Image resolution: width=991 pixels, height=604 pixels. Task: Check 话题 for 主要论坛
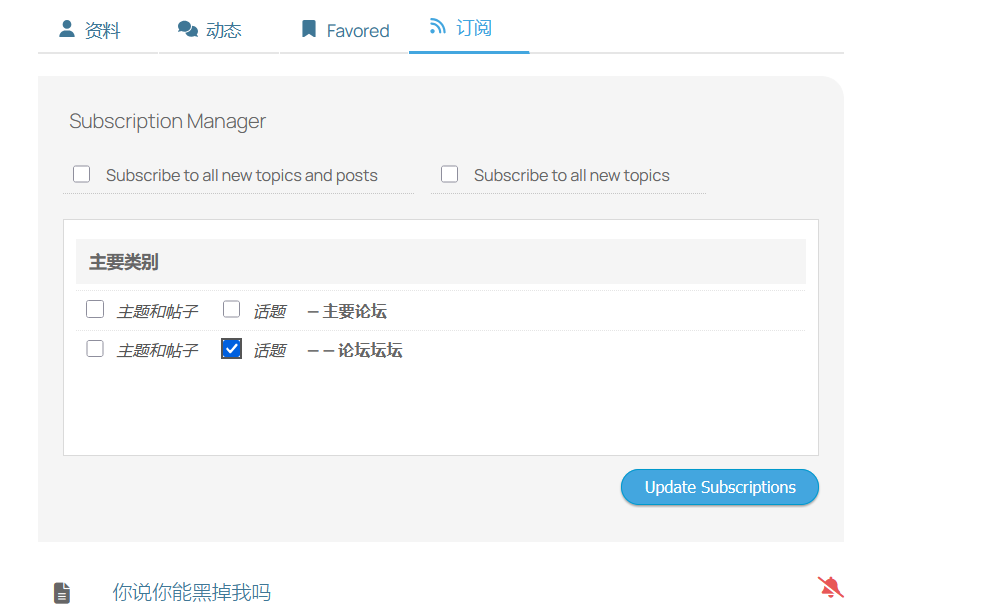(x=231, y=309)
